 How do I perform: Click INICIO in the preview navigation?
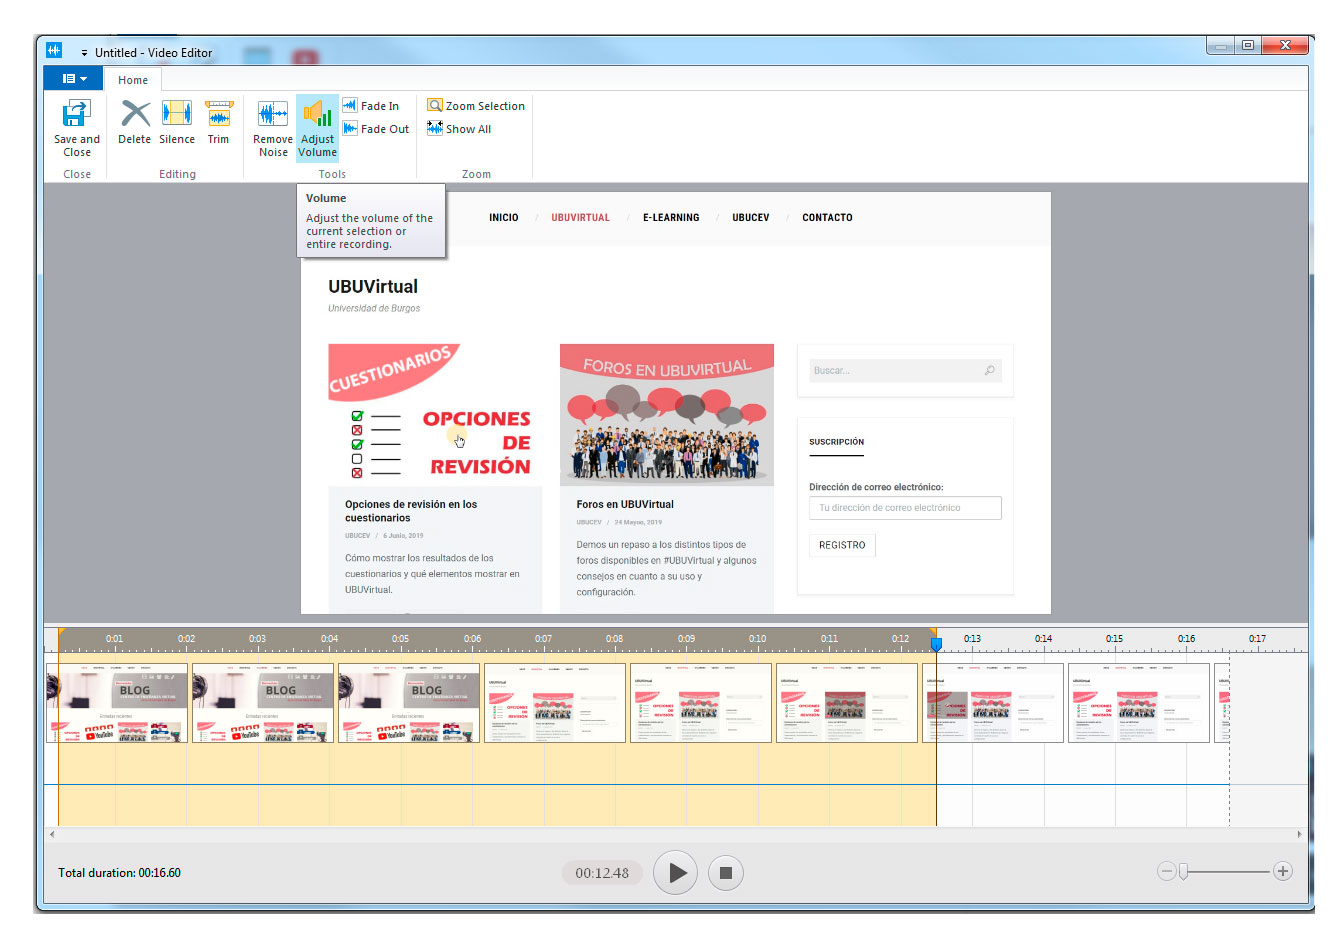(504, 218)
